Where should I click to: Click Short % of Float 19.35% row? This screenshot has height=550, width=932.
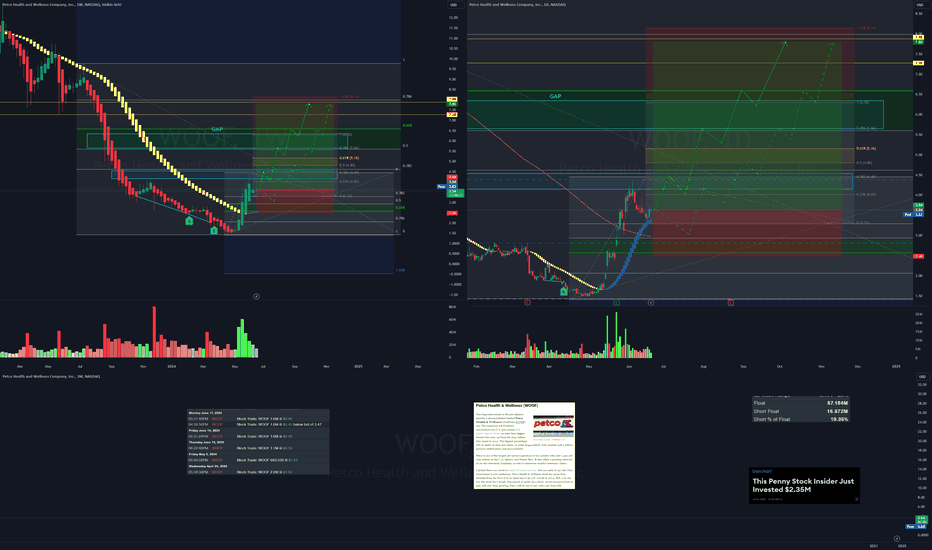(x=801, y=419)
